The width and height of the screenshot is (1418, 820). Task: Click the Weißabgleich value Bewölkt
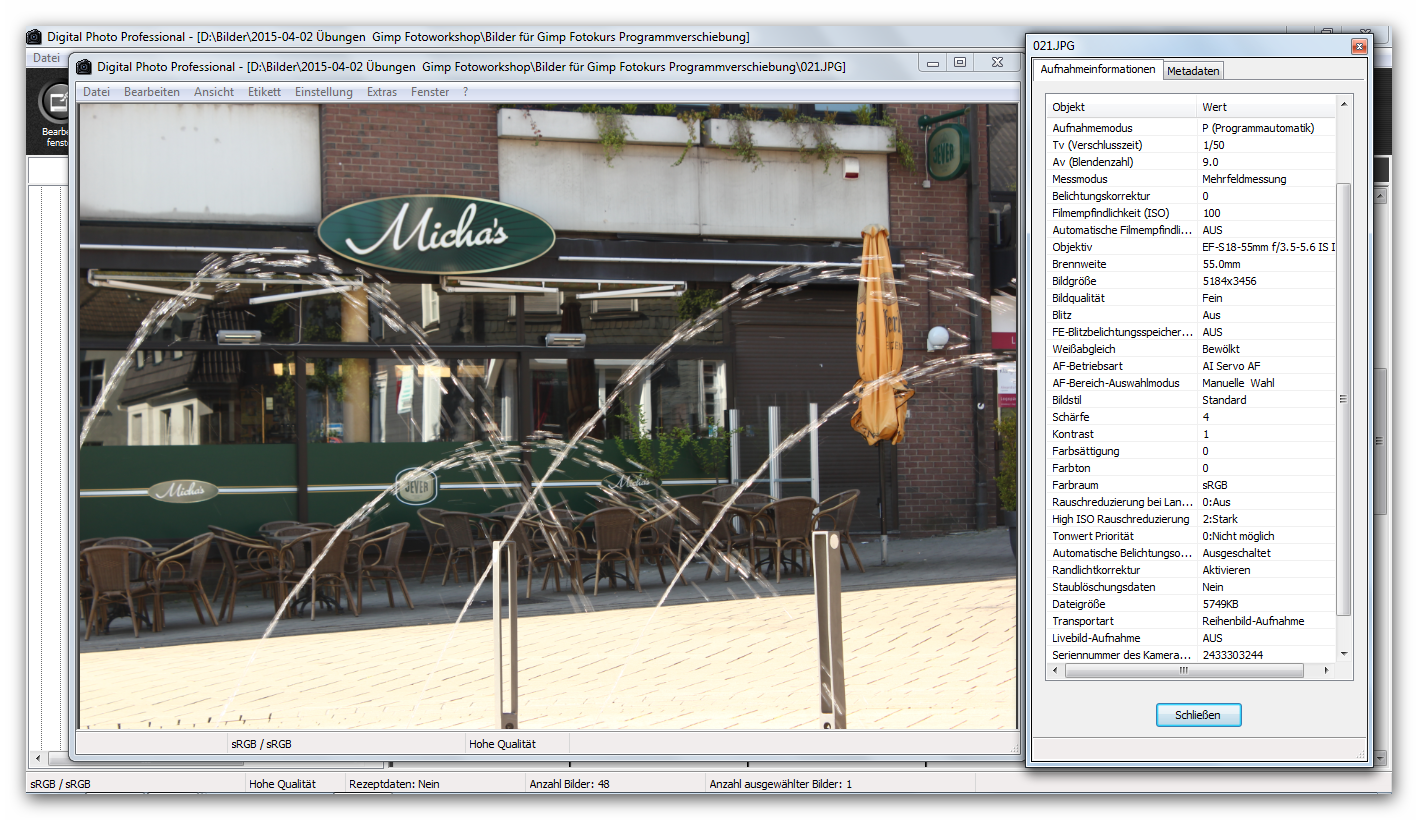(1221, 349)
